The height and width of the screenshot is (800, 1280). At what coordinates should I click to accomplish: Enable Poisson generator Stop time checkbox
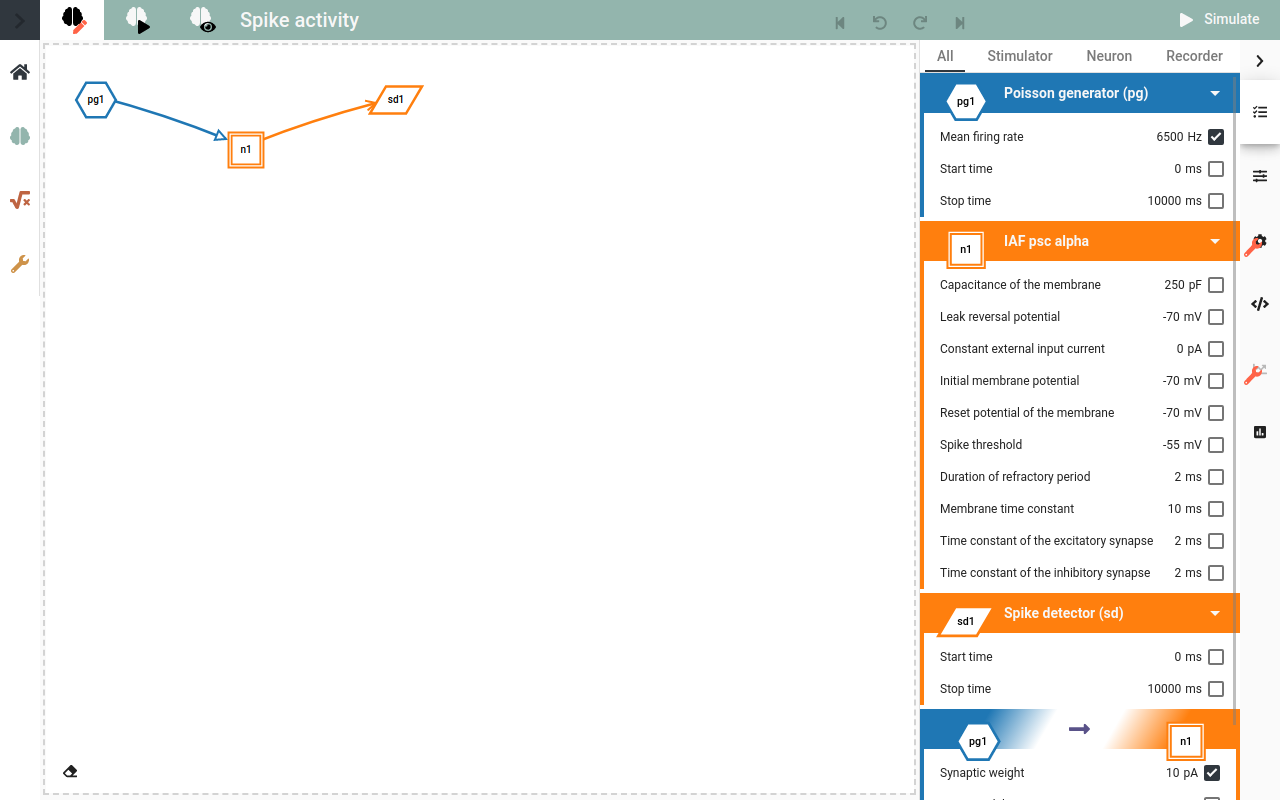pyautogui.click(x=1216, y=201)
